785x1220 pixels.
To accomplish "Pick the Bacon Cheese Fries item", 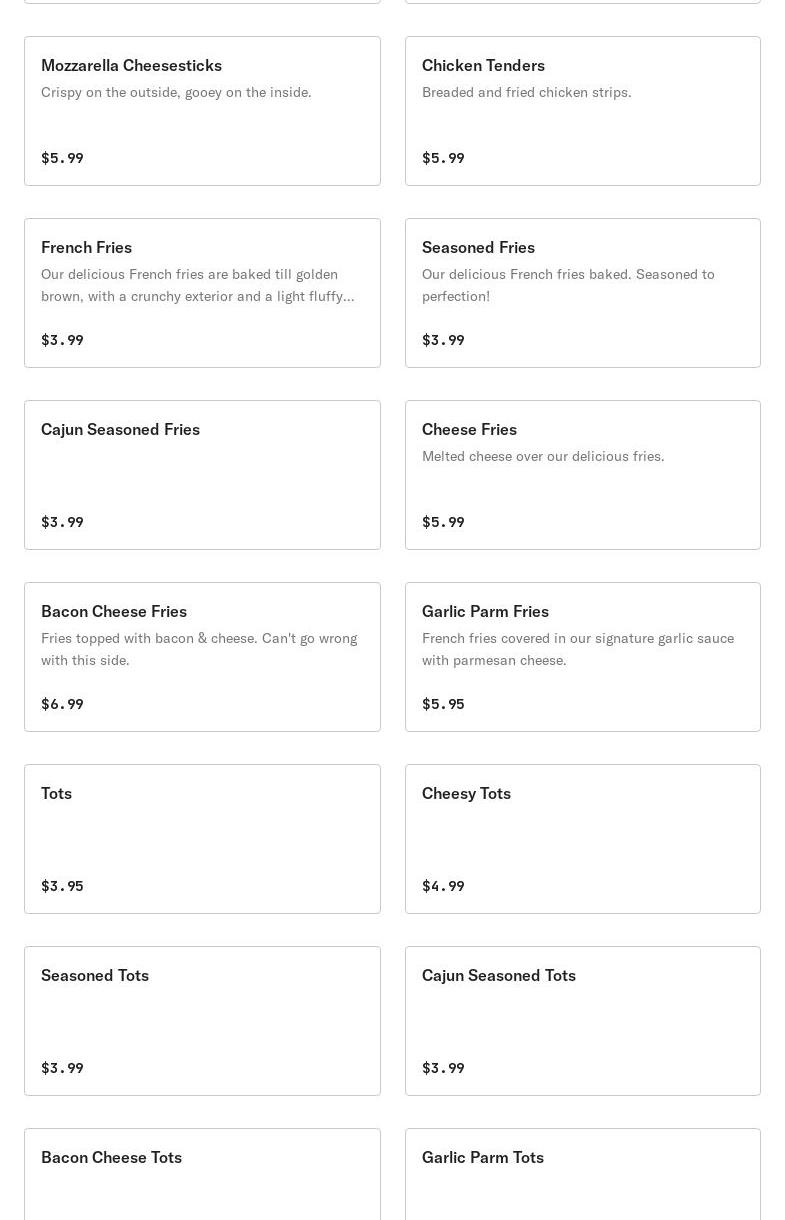I will coord(202,657).
